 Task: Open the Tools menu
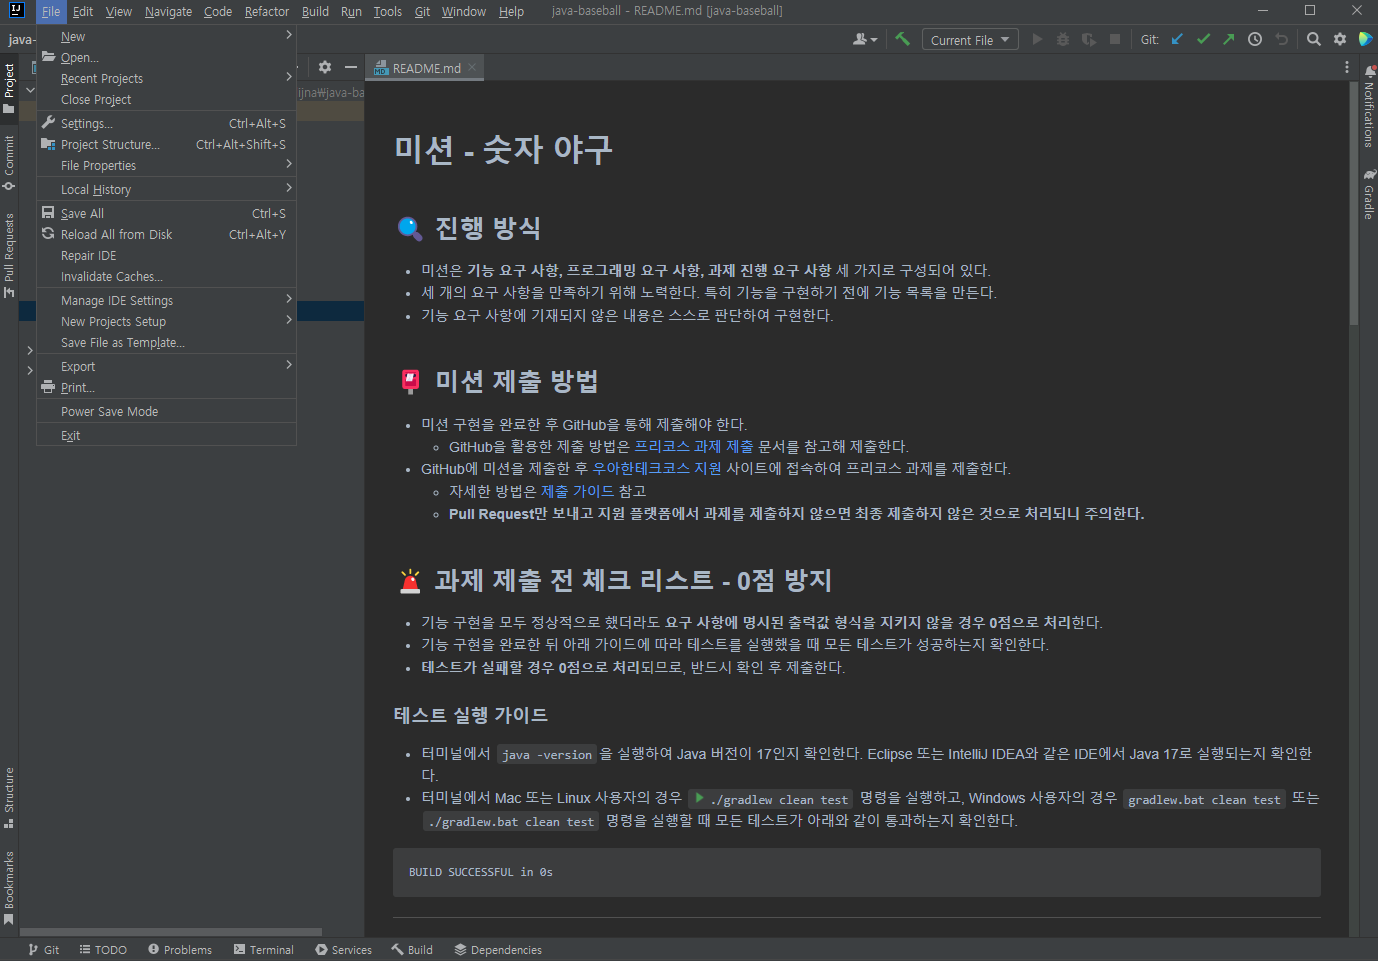pyautogui.click(x=388, y=11)
